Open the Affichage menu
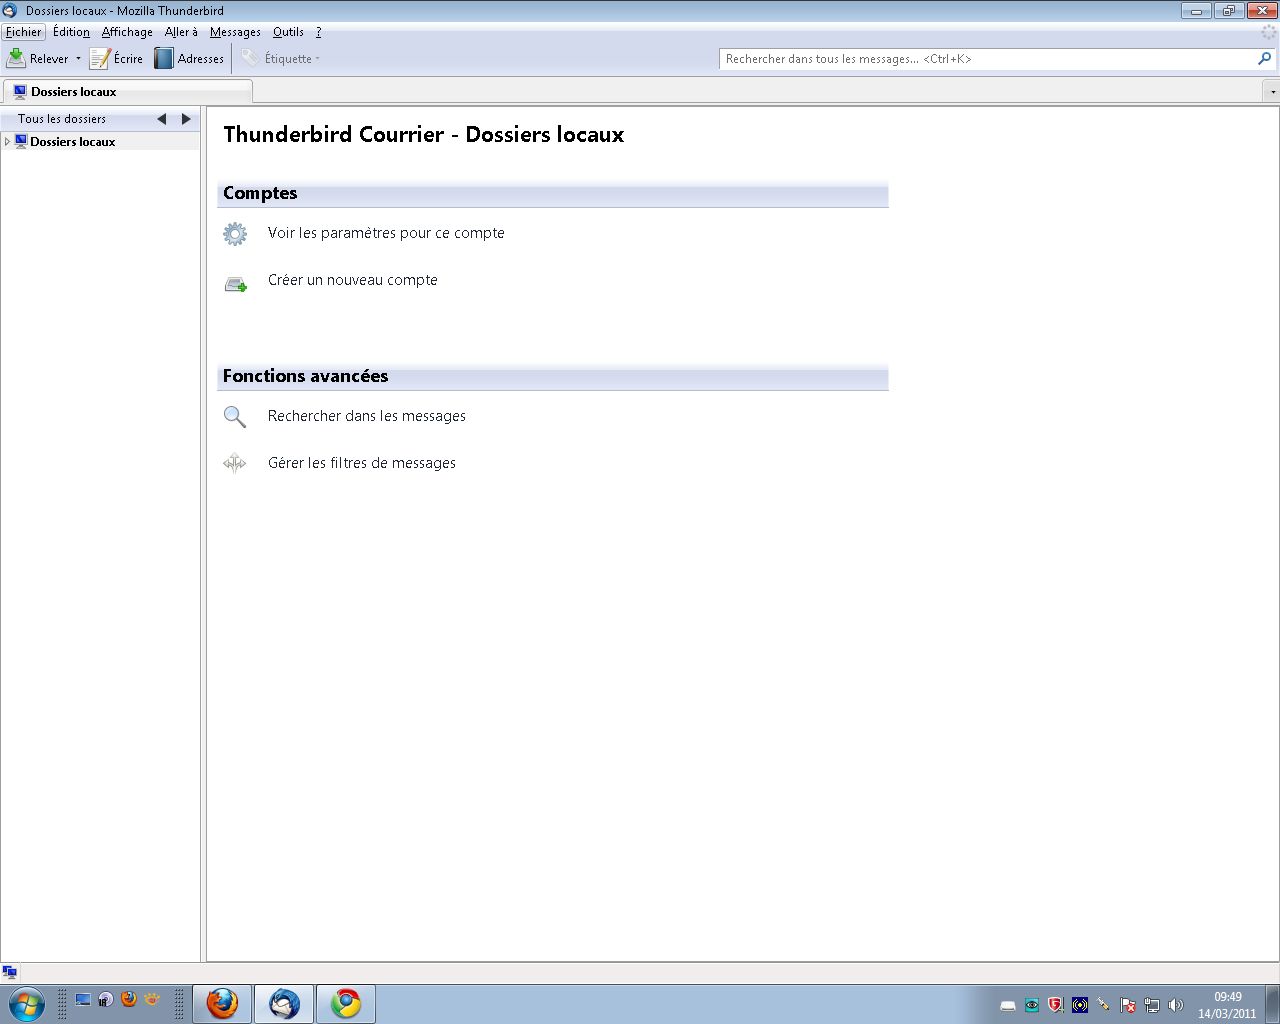The image size is (1280, 1024). 127,32
